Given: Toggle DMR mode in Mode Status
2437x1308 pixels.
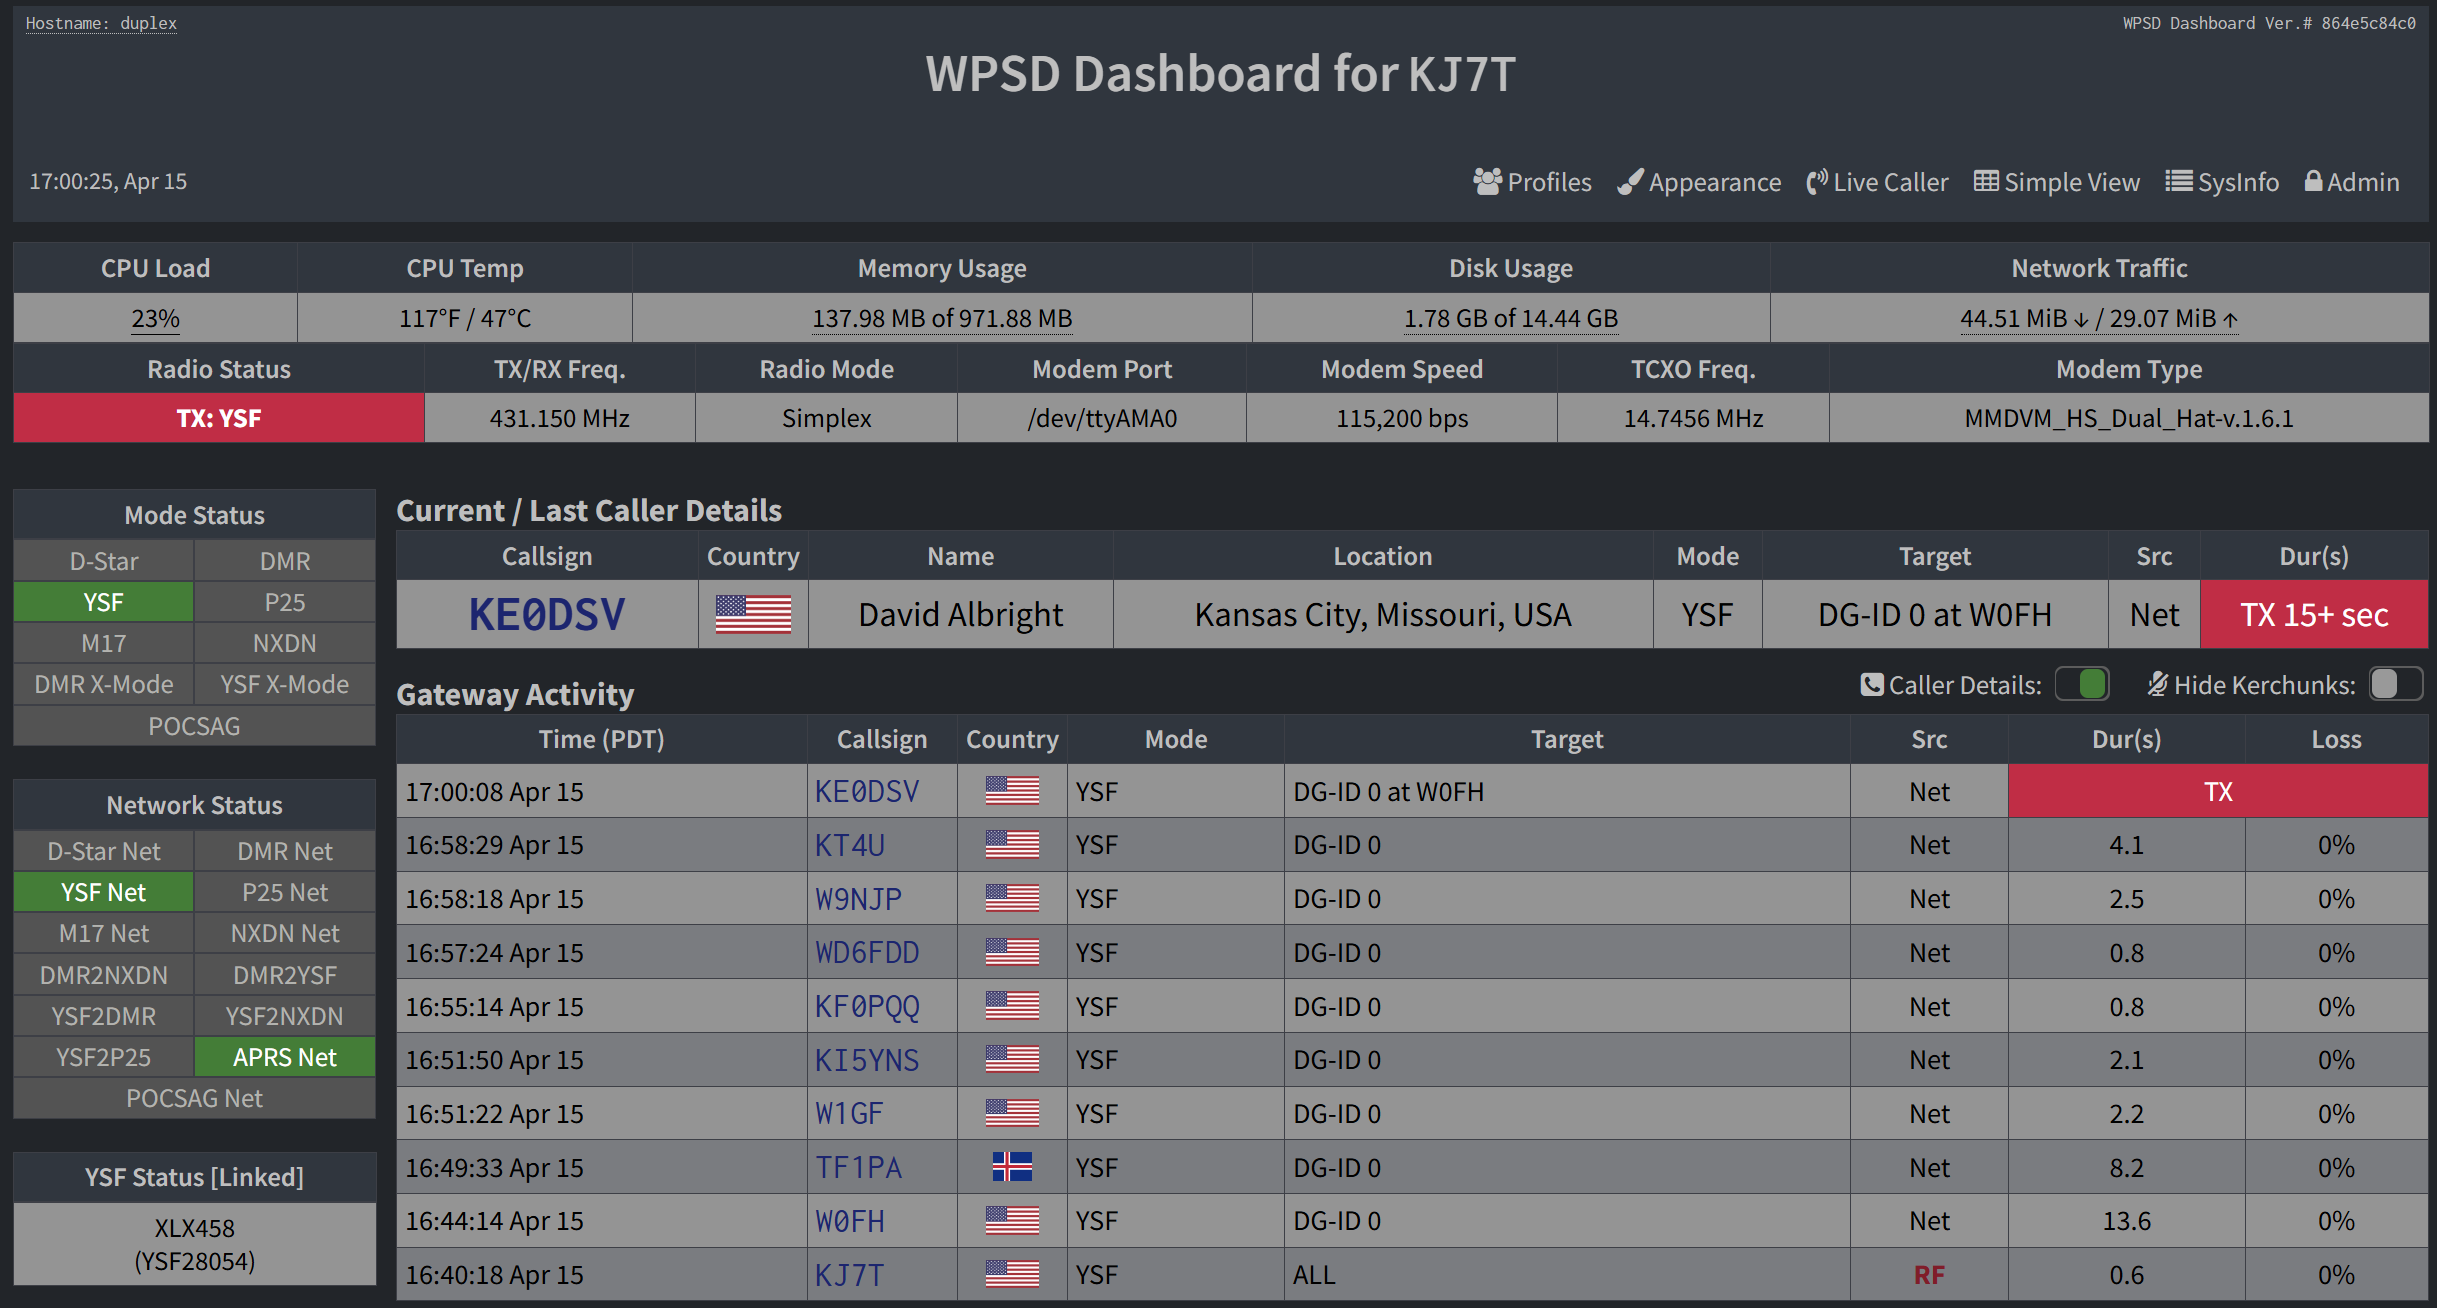Looking at the screenshot, I should pos(285,560).
